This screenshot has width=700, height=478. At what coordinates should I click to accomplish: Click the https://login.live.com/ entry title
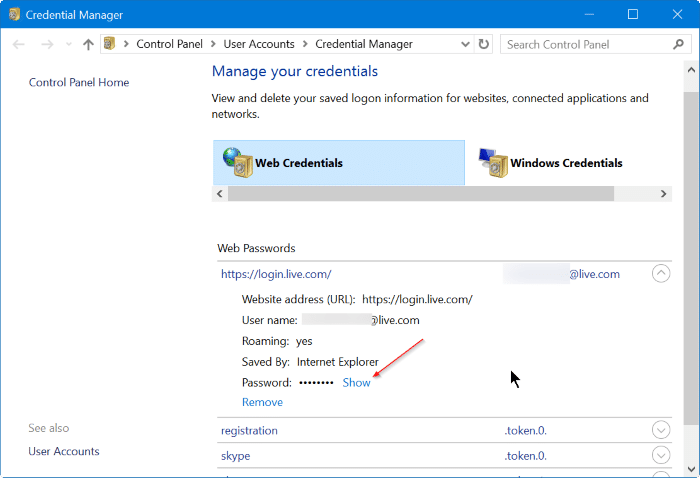point(276,274)
